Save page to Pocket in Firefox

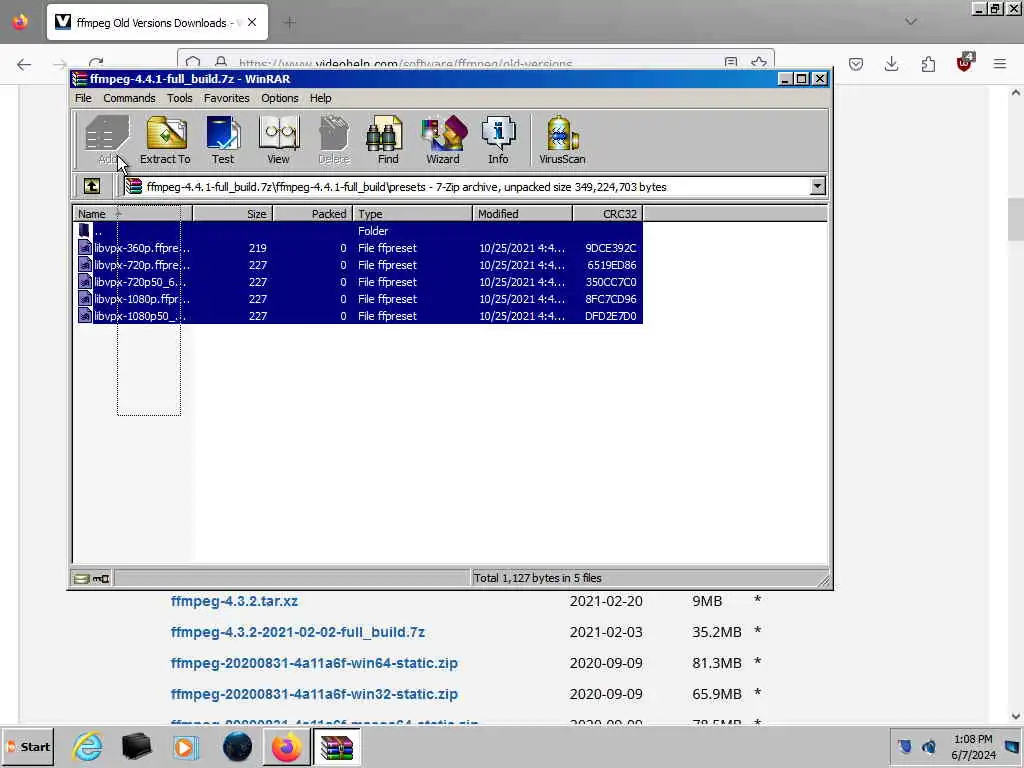856,64
